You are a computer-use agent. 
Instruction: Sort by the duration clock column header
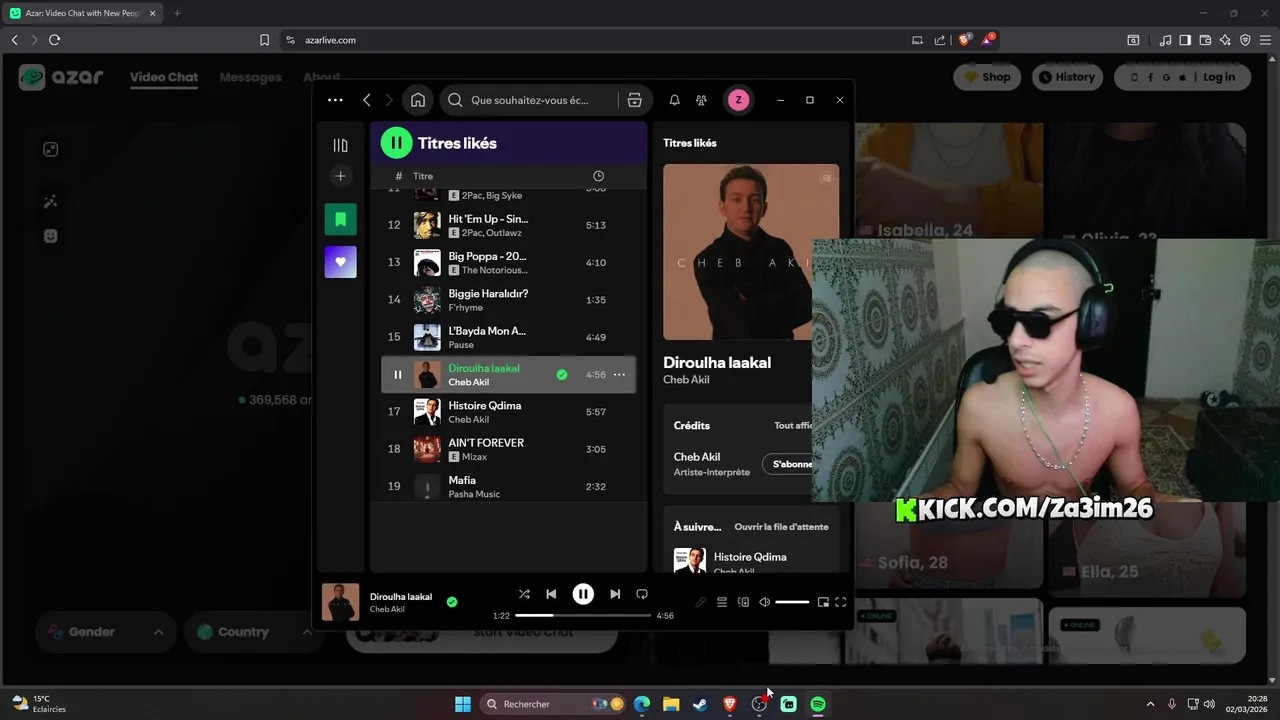598,176
